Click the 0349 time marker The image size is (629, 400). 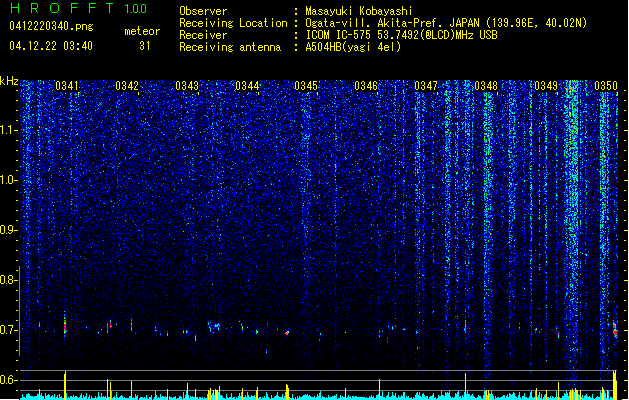(546, 86)
